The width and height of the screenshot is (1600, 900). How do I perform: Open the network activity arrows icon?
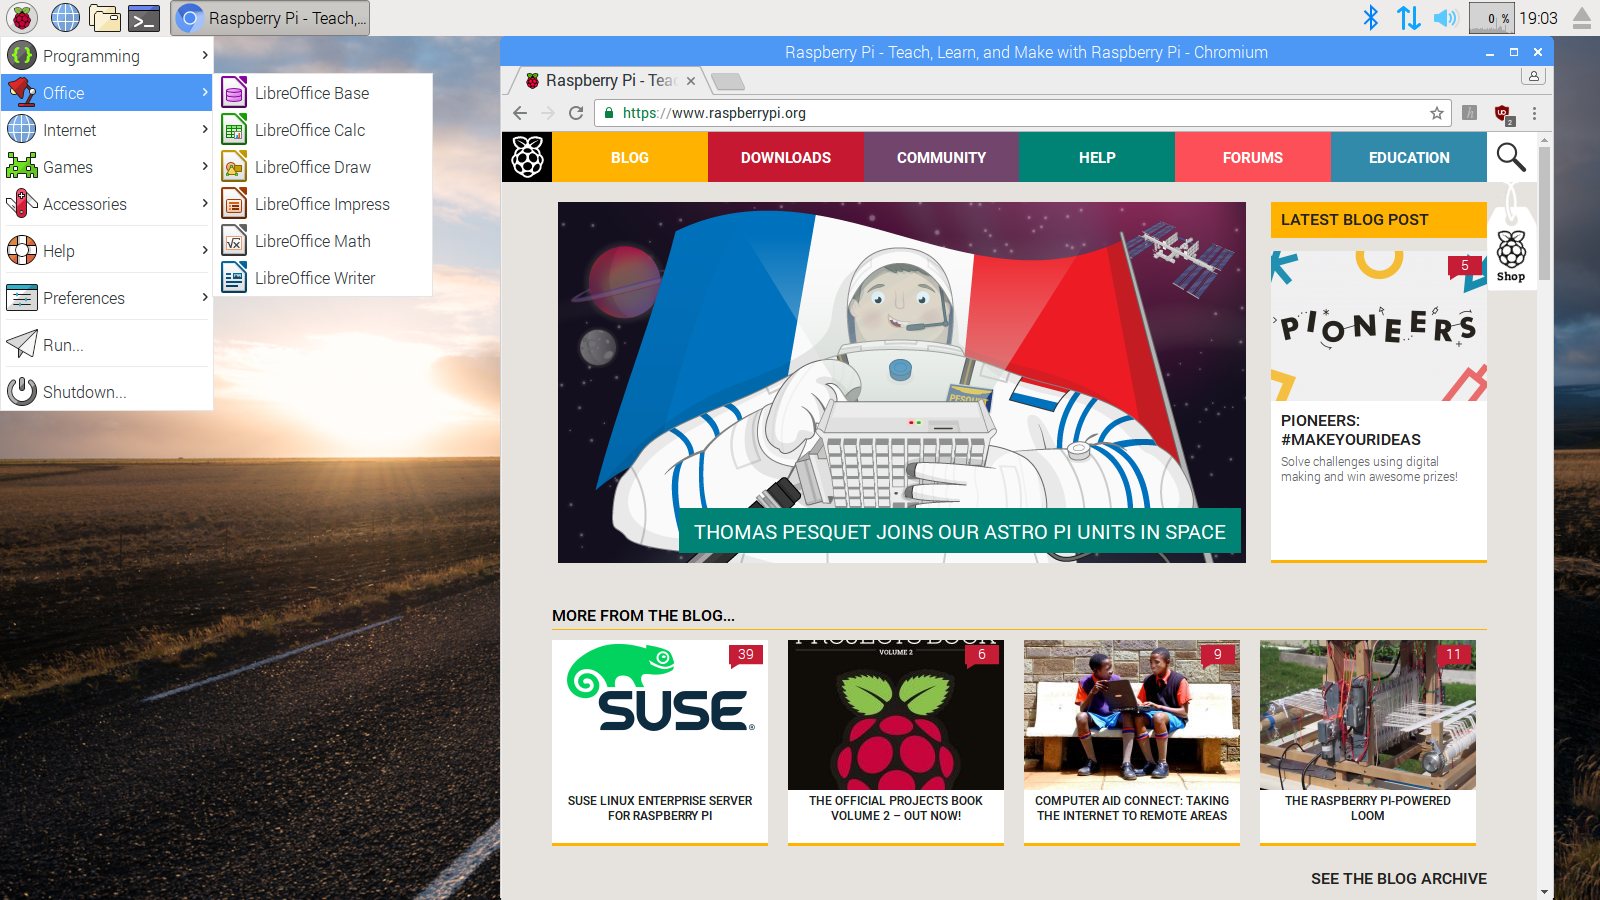[x=1409, y=17]
